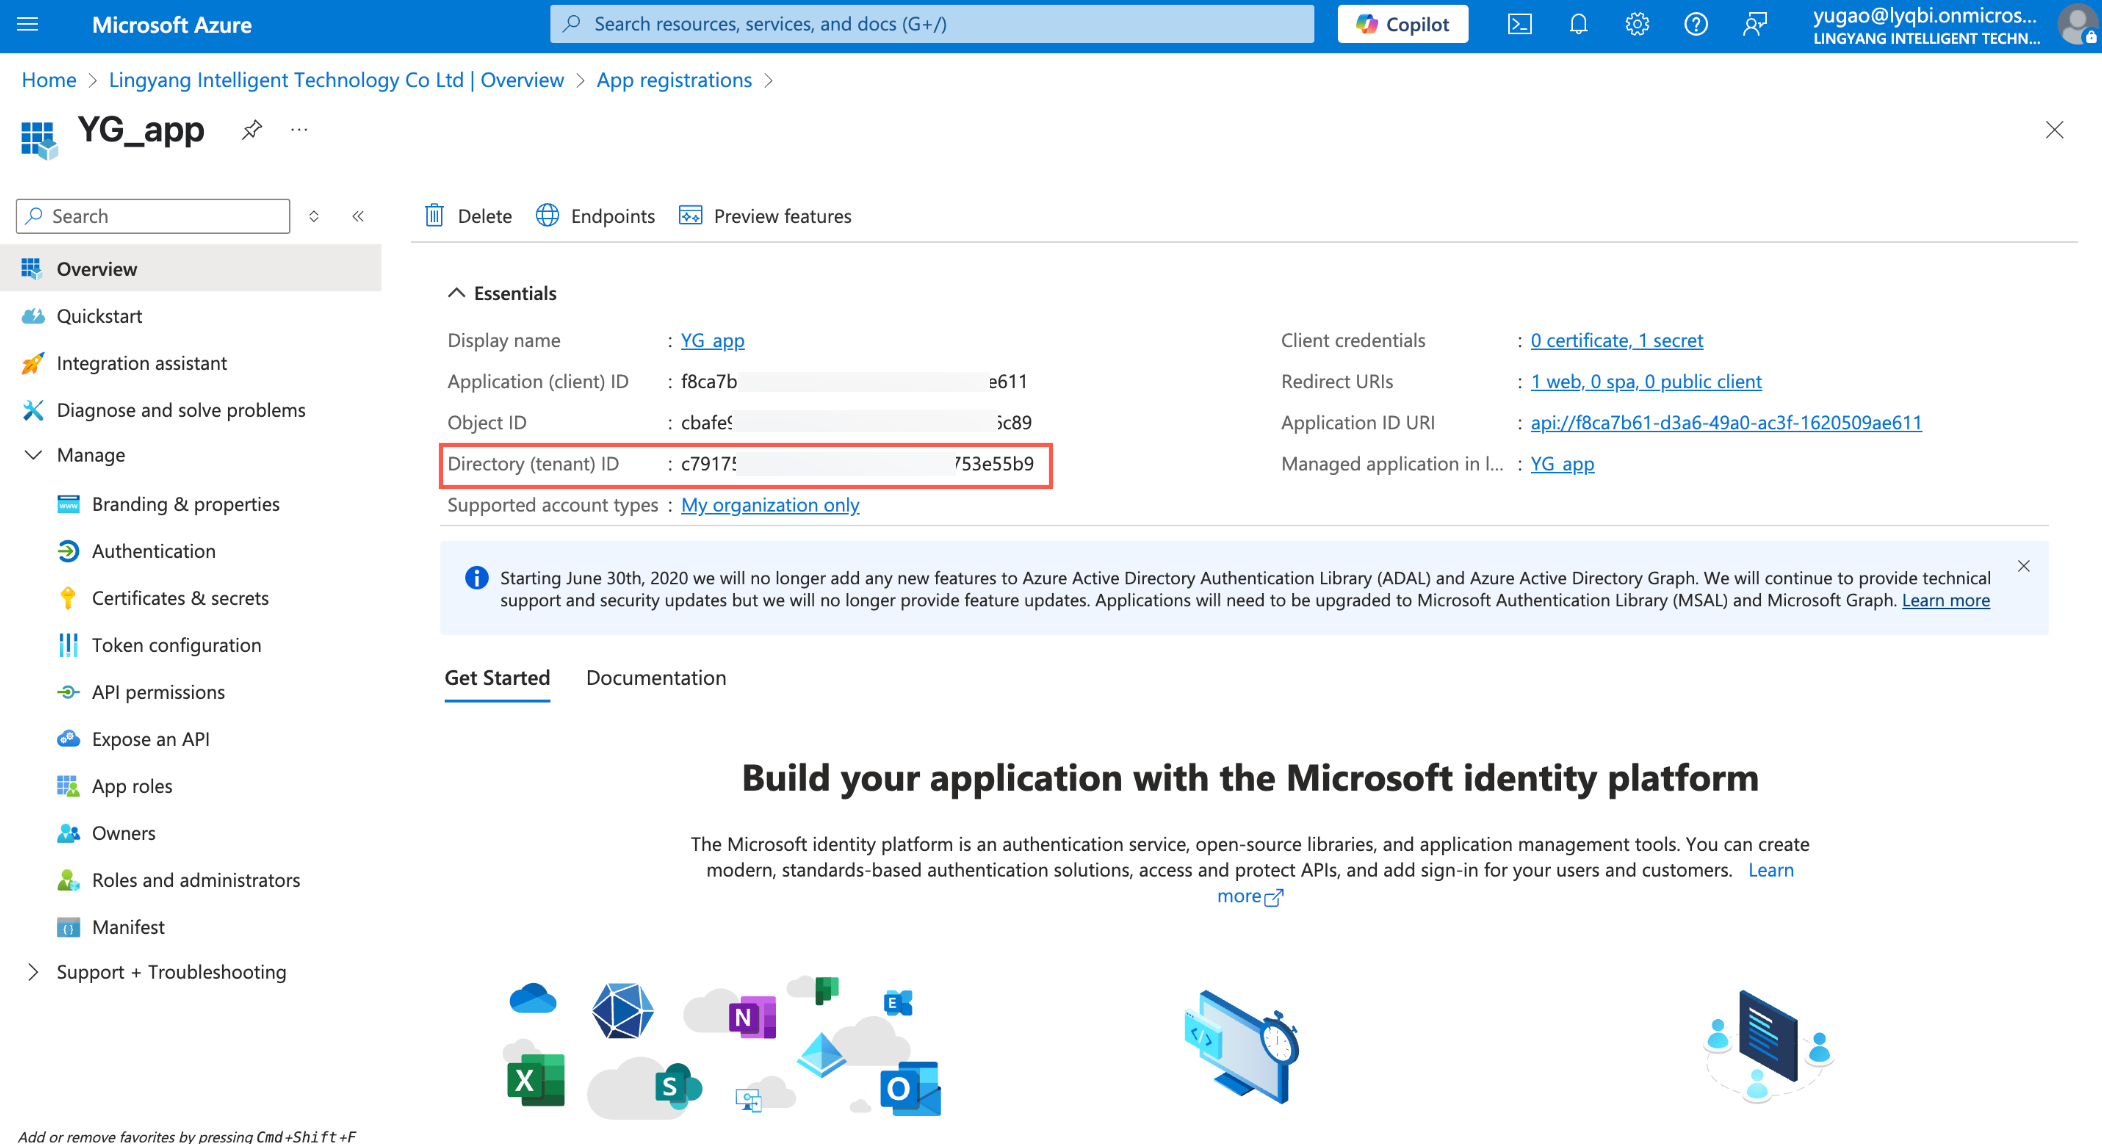The image size is (2102, 1144).
Task: Open Certificates & secrets menu item
Action: coord(180,598)
